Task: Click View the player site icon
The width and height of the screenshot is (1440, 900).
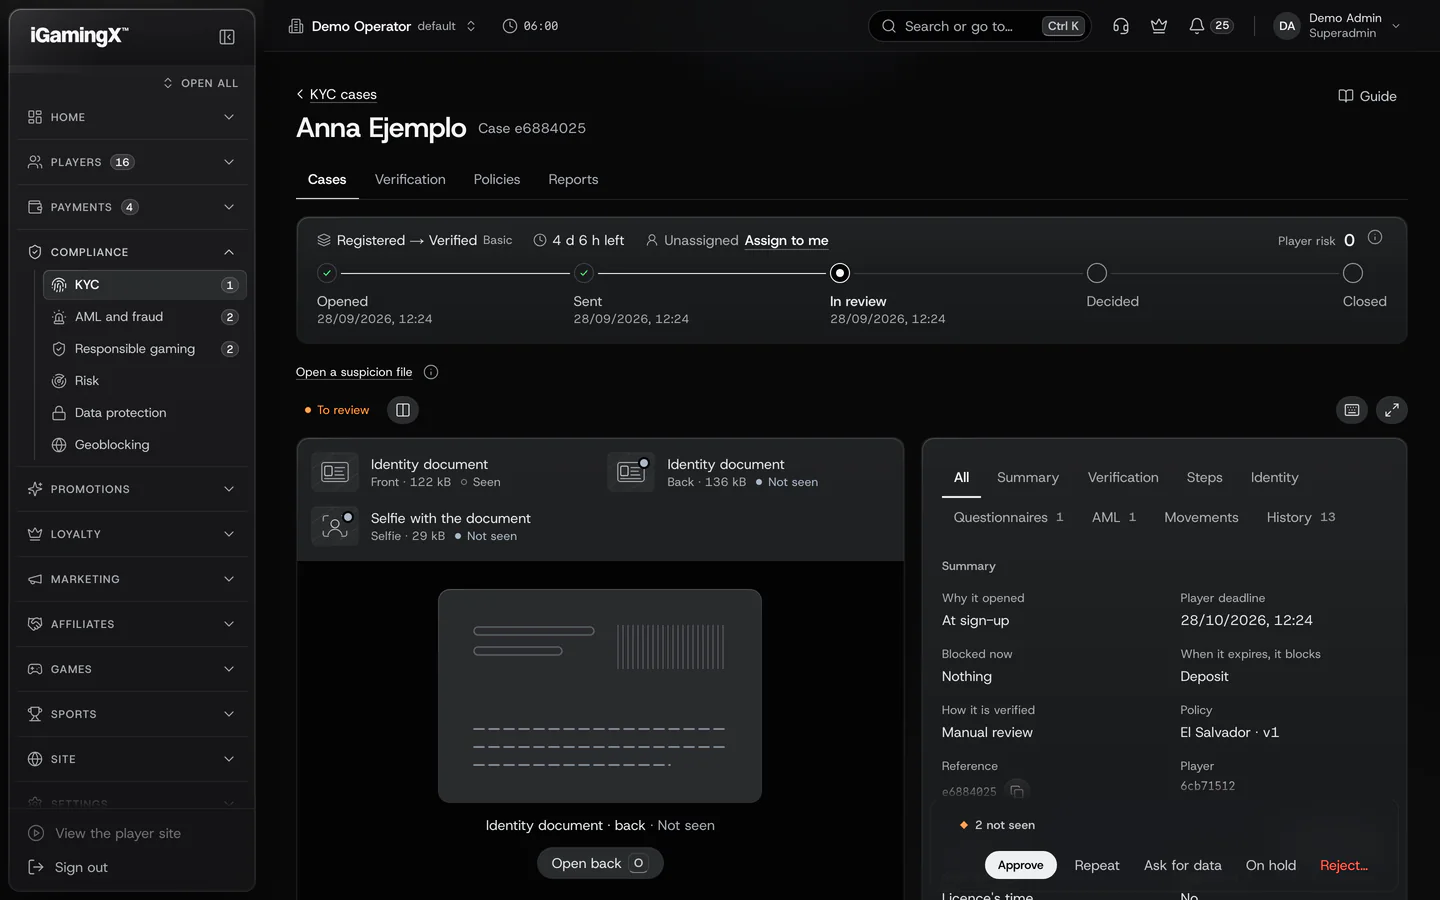Action: click(x=36, y=833)
